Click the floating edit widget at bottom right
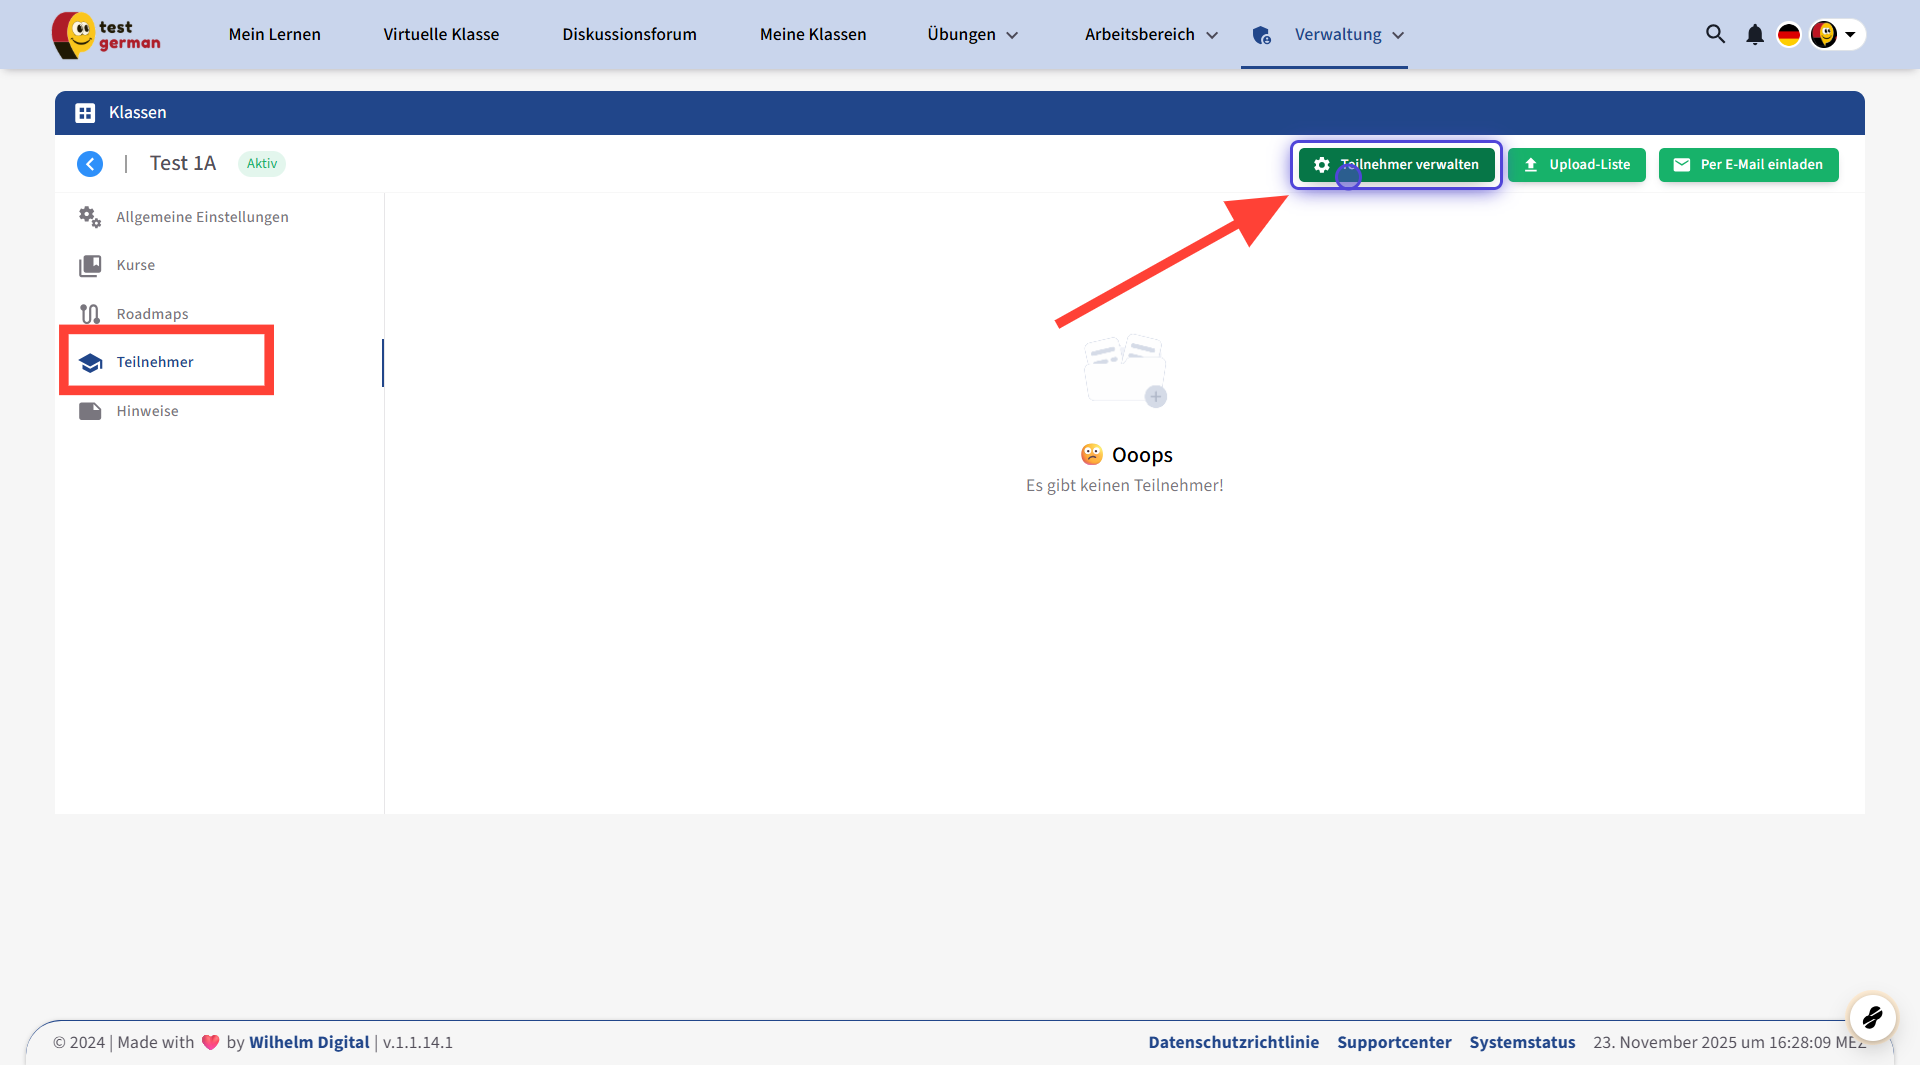This screenshot has width=1920, height=1065. (x=1872, y=1018)
